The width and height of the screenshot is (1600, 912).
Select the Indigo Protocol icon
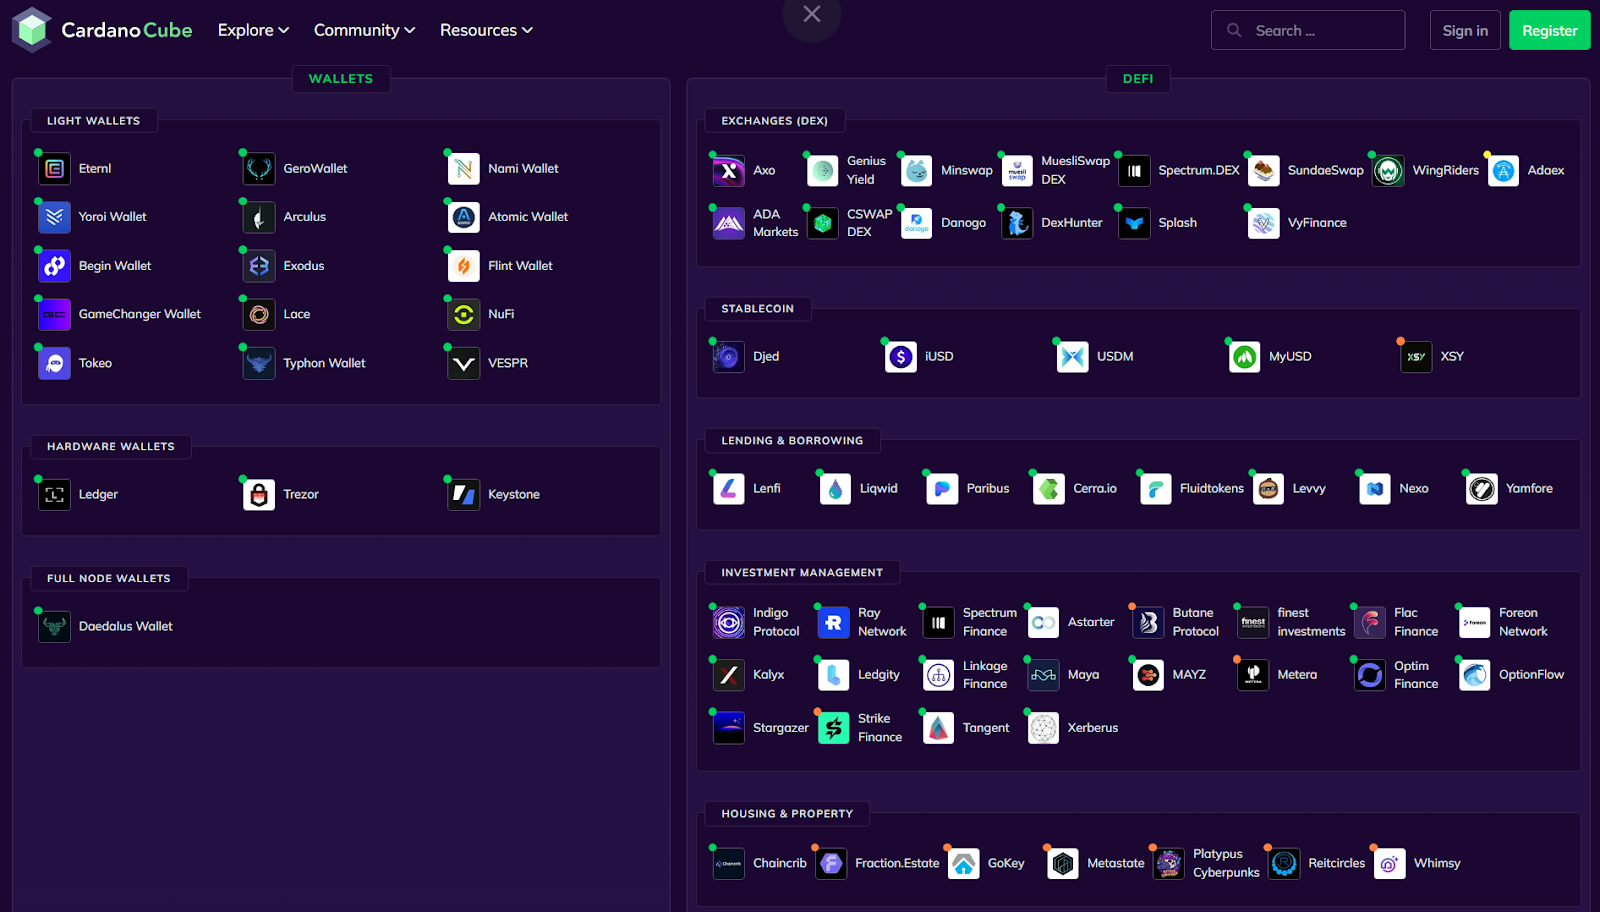tap(729, 623)
